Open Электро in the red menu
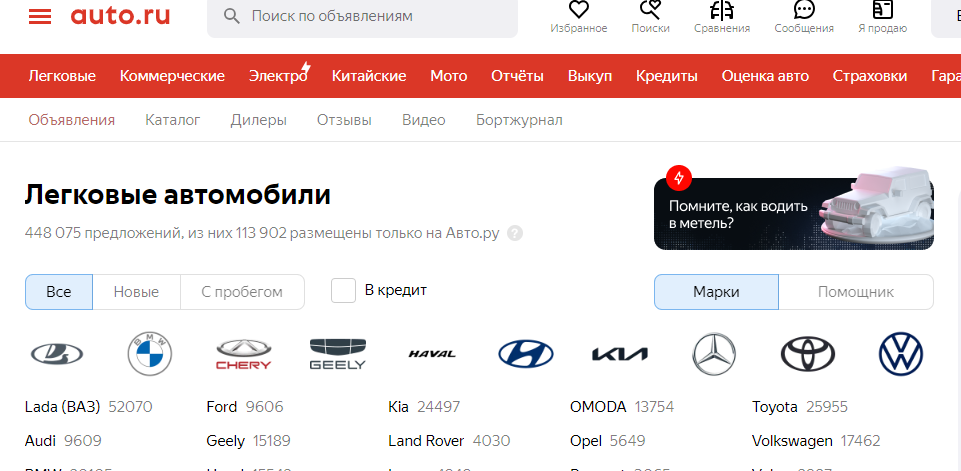Screen dimensions: 961x471 click(x=278, y=76)
